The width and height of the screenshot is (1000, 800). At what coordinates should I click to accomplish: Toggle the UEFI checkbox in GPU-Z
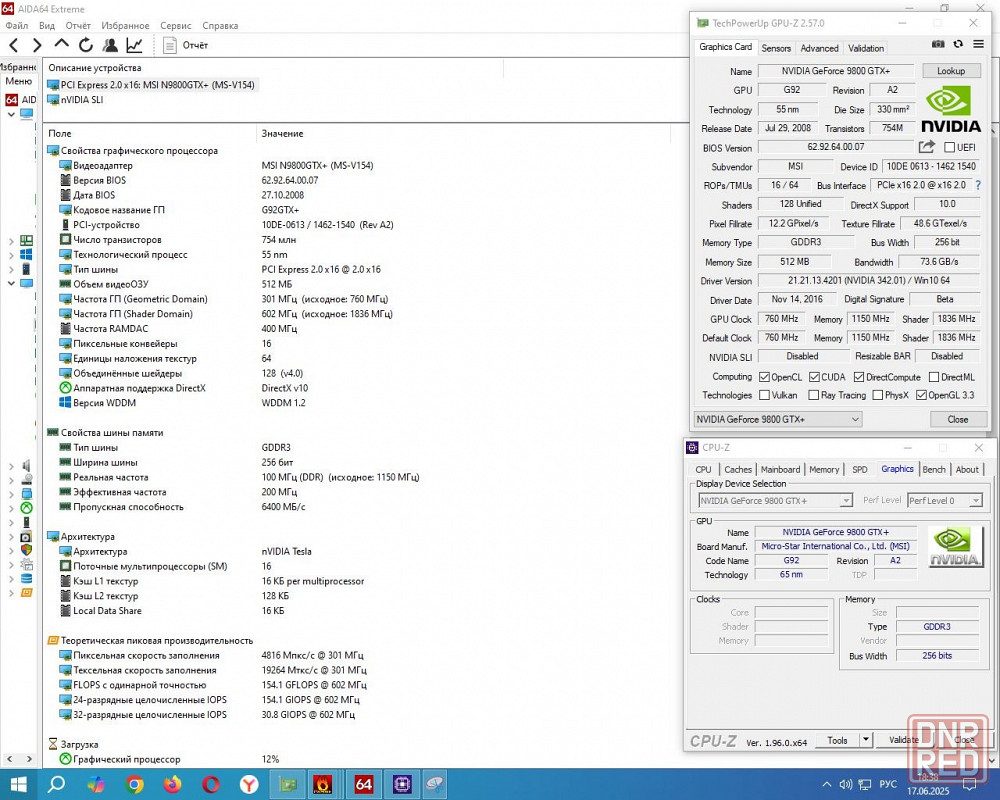pyautogui.click(x=950, y=147)
